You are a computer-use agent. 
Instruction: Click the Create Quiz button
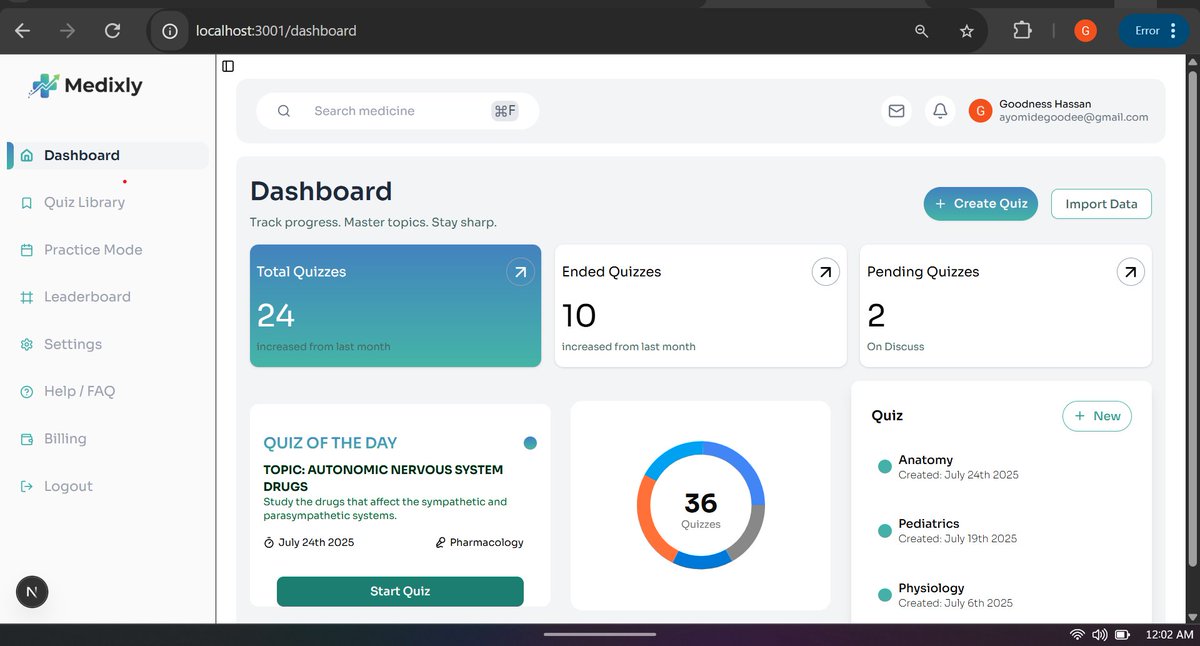coord(981,203)
